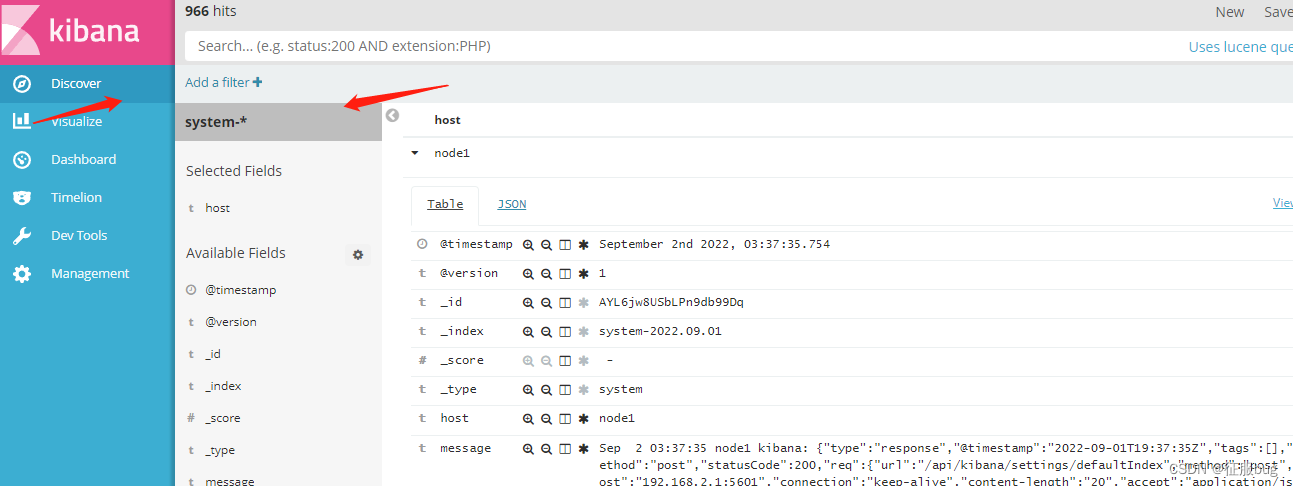This screenshot has width=1293, height=486.
Task: Filter for value in _type row
Action: pyautogui.click(x=528, y=389)
